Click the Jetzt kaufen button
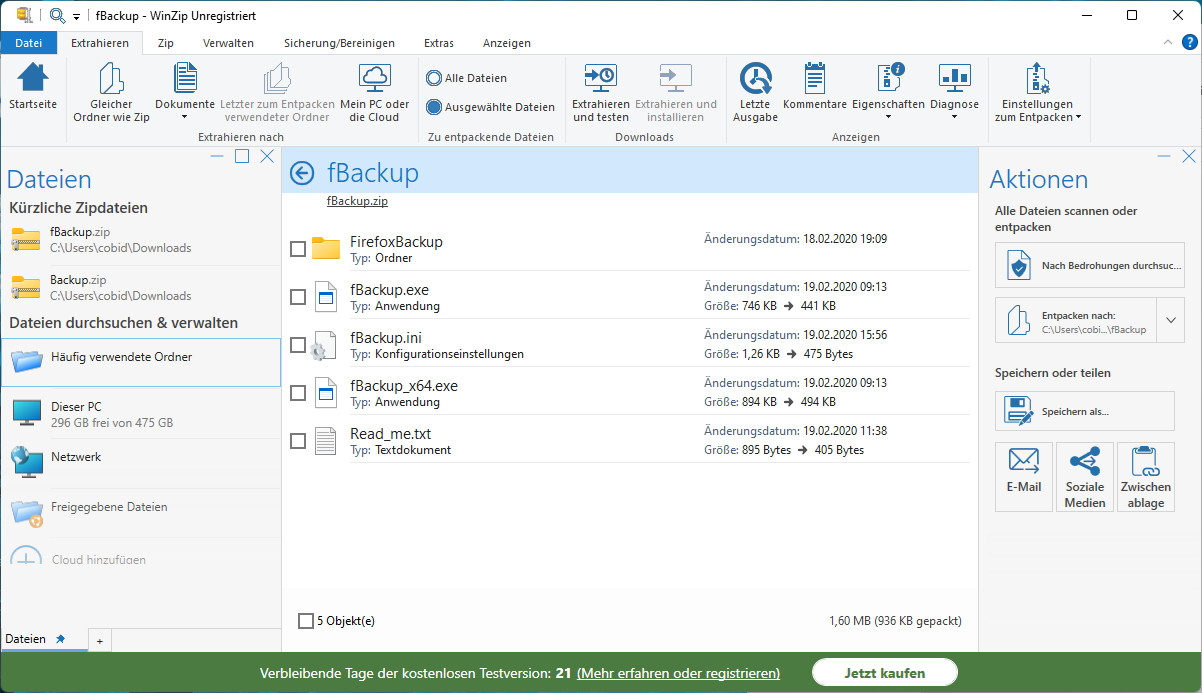 [x=884, y=672]
